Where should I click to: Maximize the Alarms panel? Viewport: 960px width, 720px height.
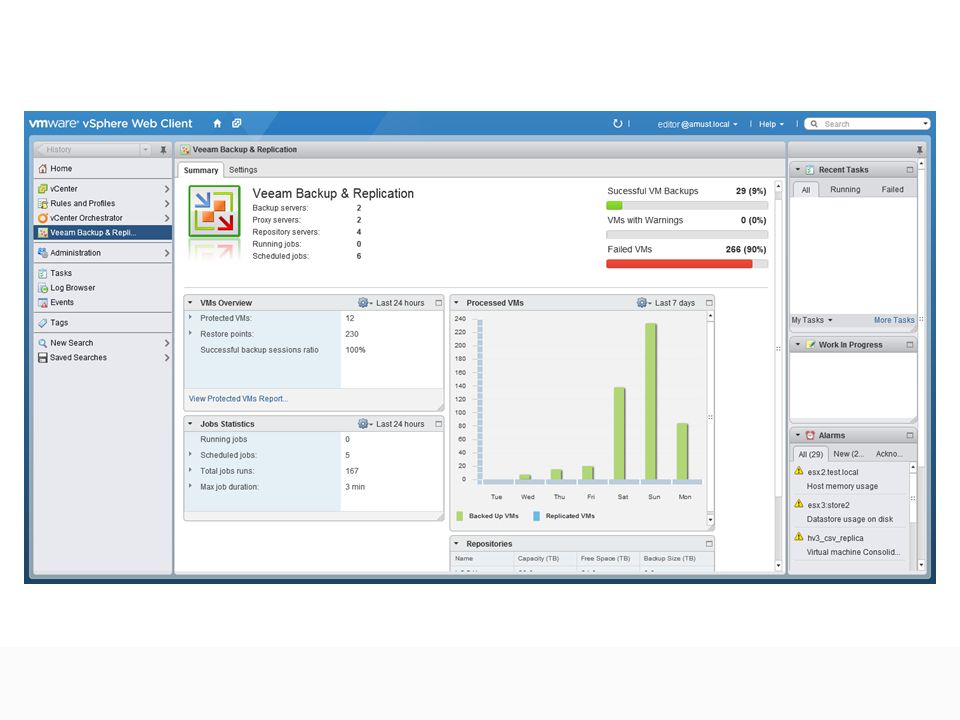point(910,435)
